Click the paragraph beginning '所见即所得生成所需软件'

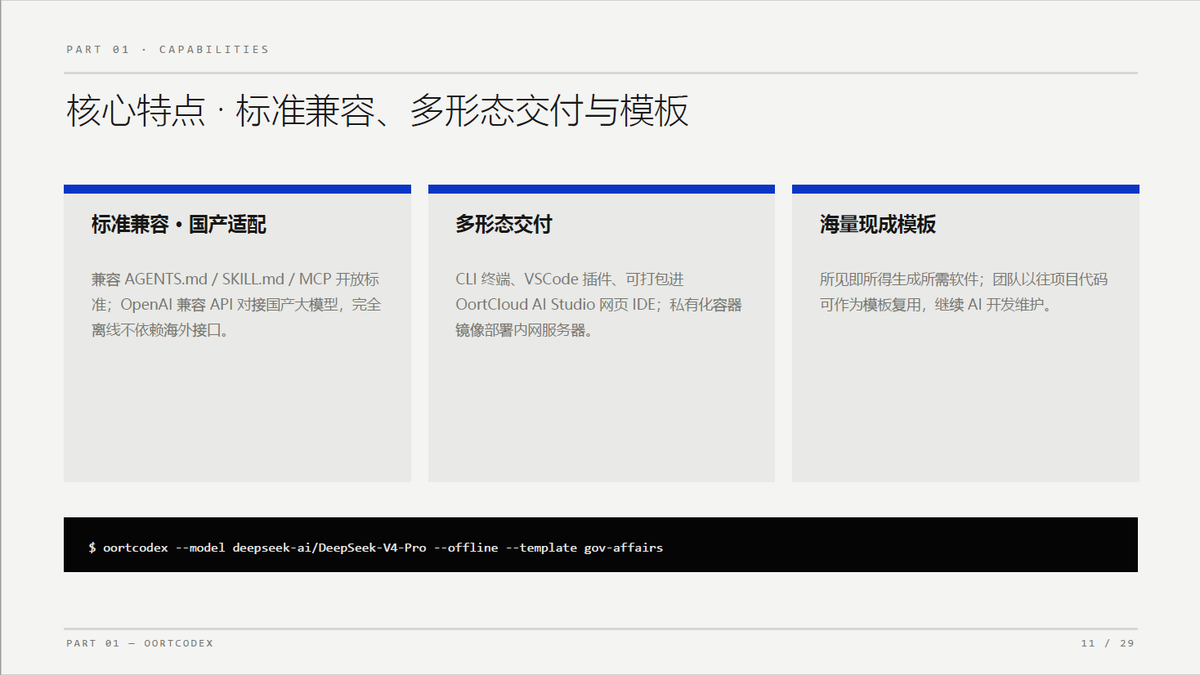[x=964, y=292]
